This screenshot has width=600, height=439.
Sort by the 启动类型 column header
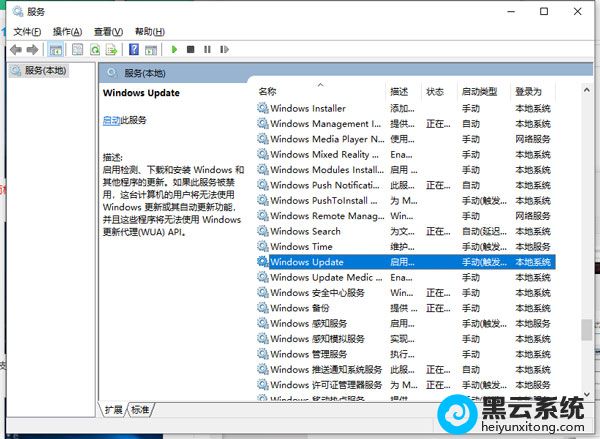point(478,91)
